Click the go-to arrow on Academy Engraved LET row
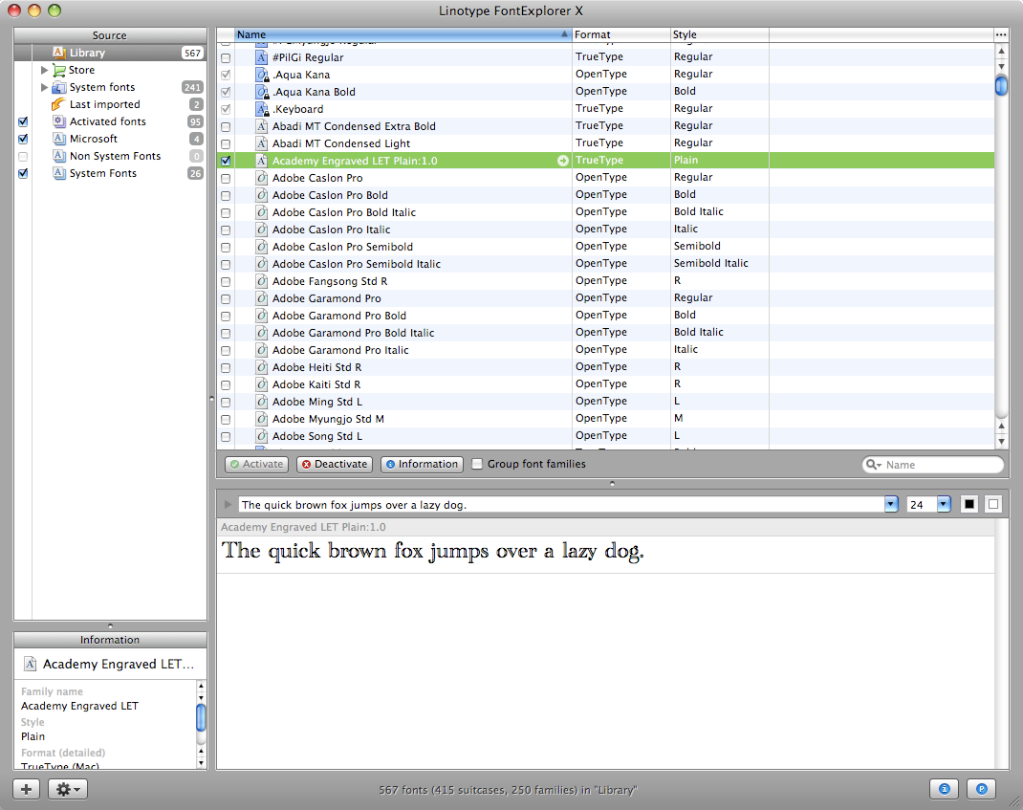 [562, 160]
